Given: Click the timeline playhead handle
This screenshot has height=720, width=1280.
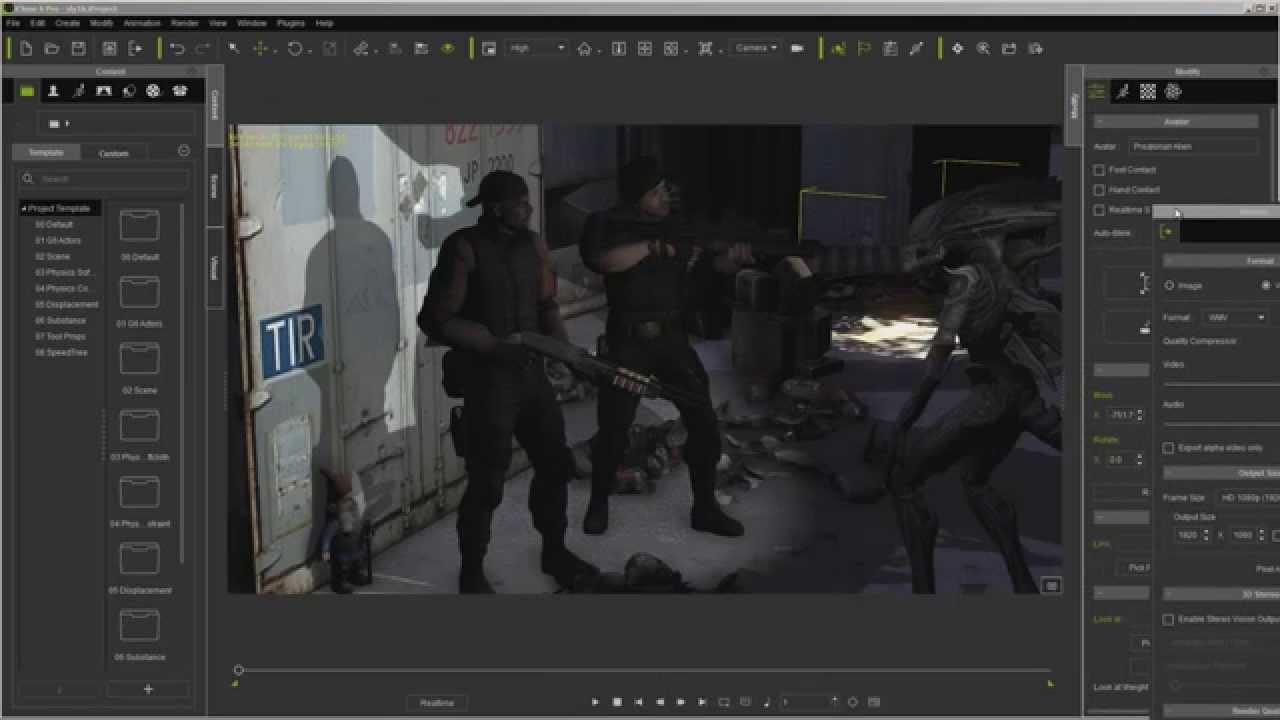Looking at the screenshot, I should pos(238,670).
